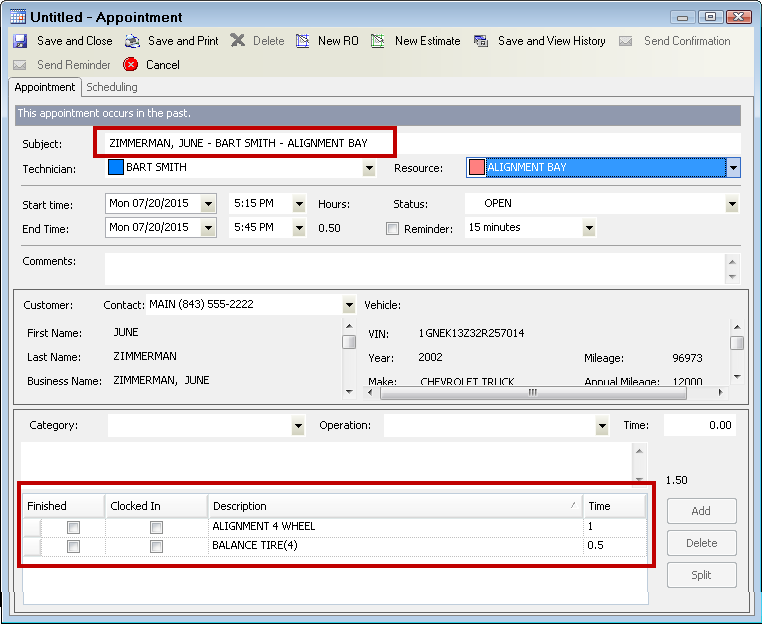Click the Delete X toolbar icon
Screen dimensions: 762x624
(x=237, y=41)
